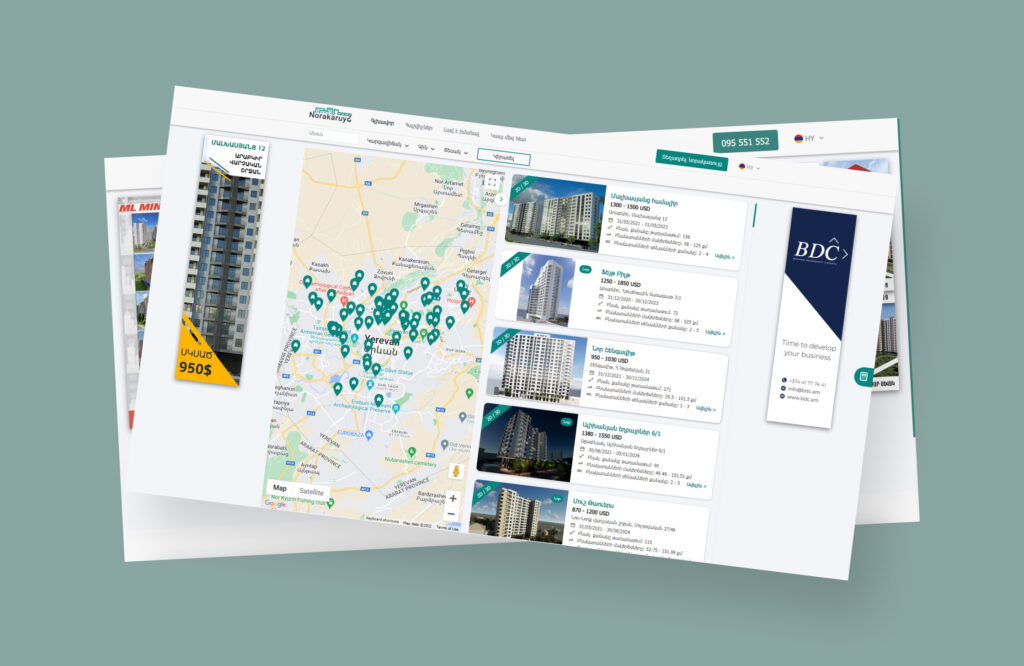Viewport: 1024px width, 666px height.
Task: Switch the map to Map view
Action: point(280,488)
